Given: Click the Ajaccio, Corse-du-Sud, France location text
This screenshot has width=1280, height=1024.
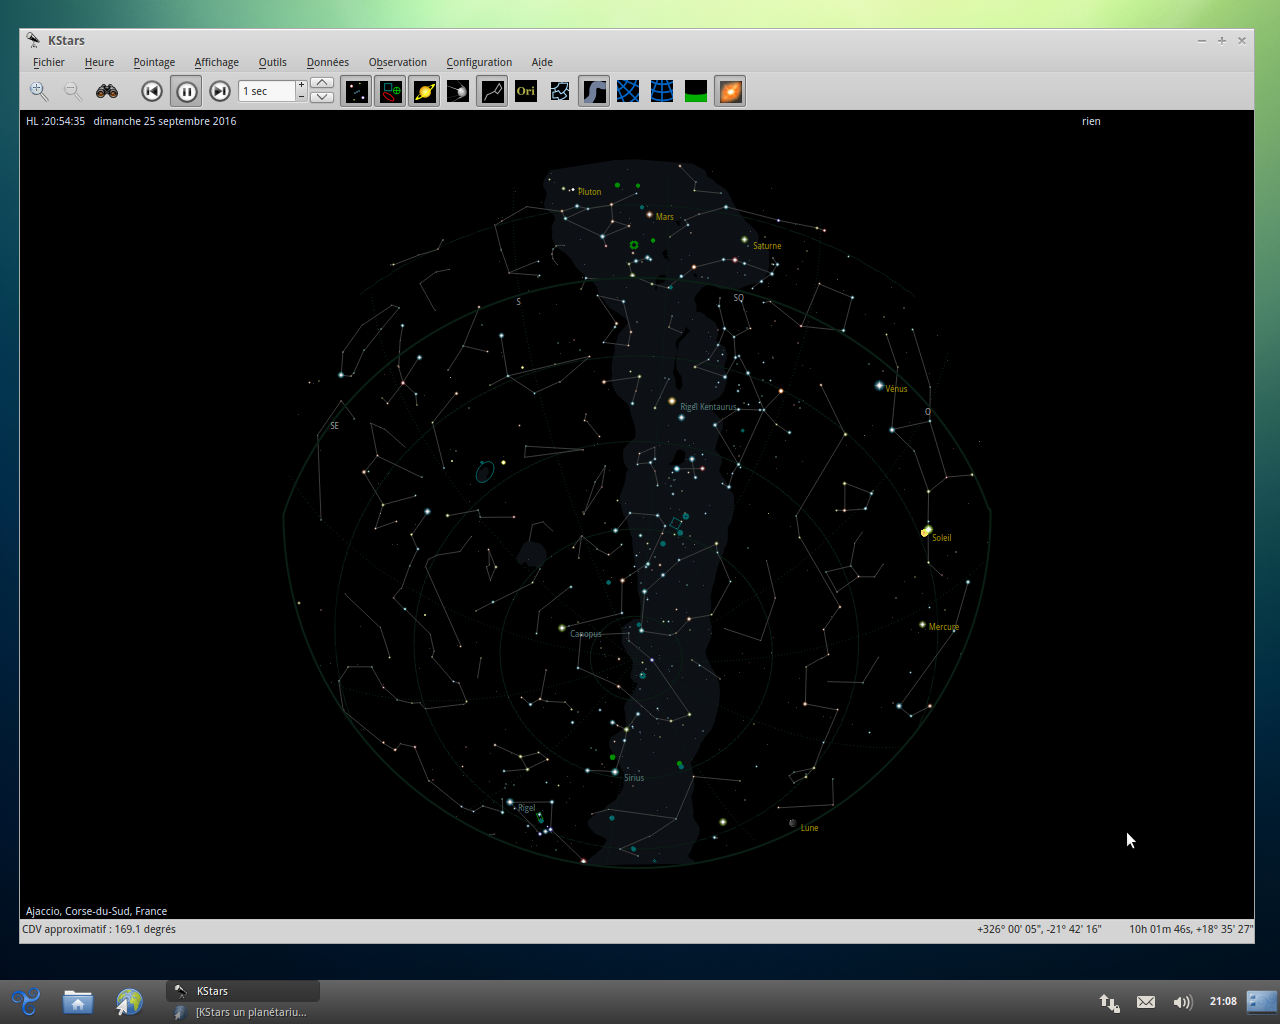Looking at the screenshot, I should tap(96, 911).
